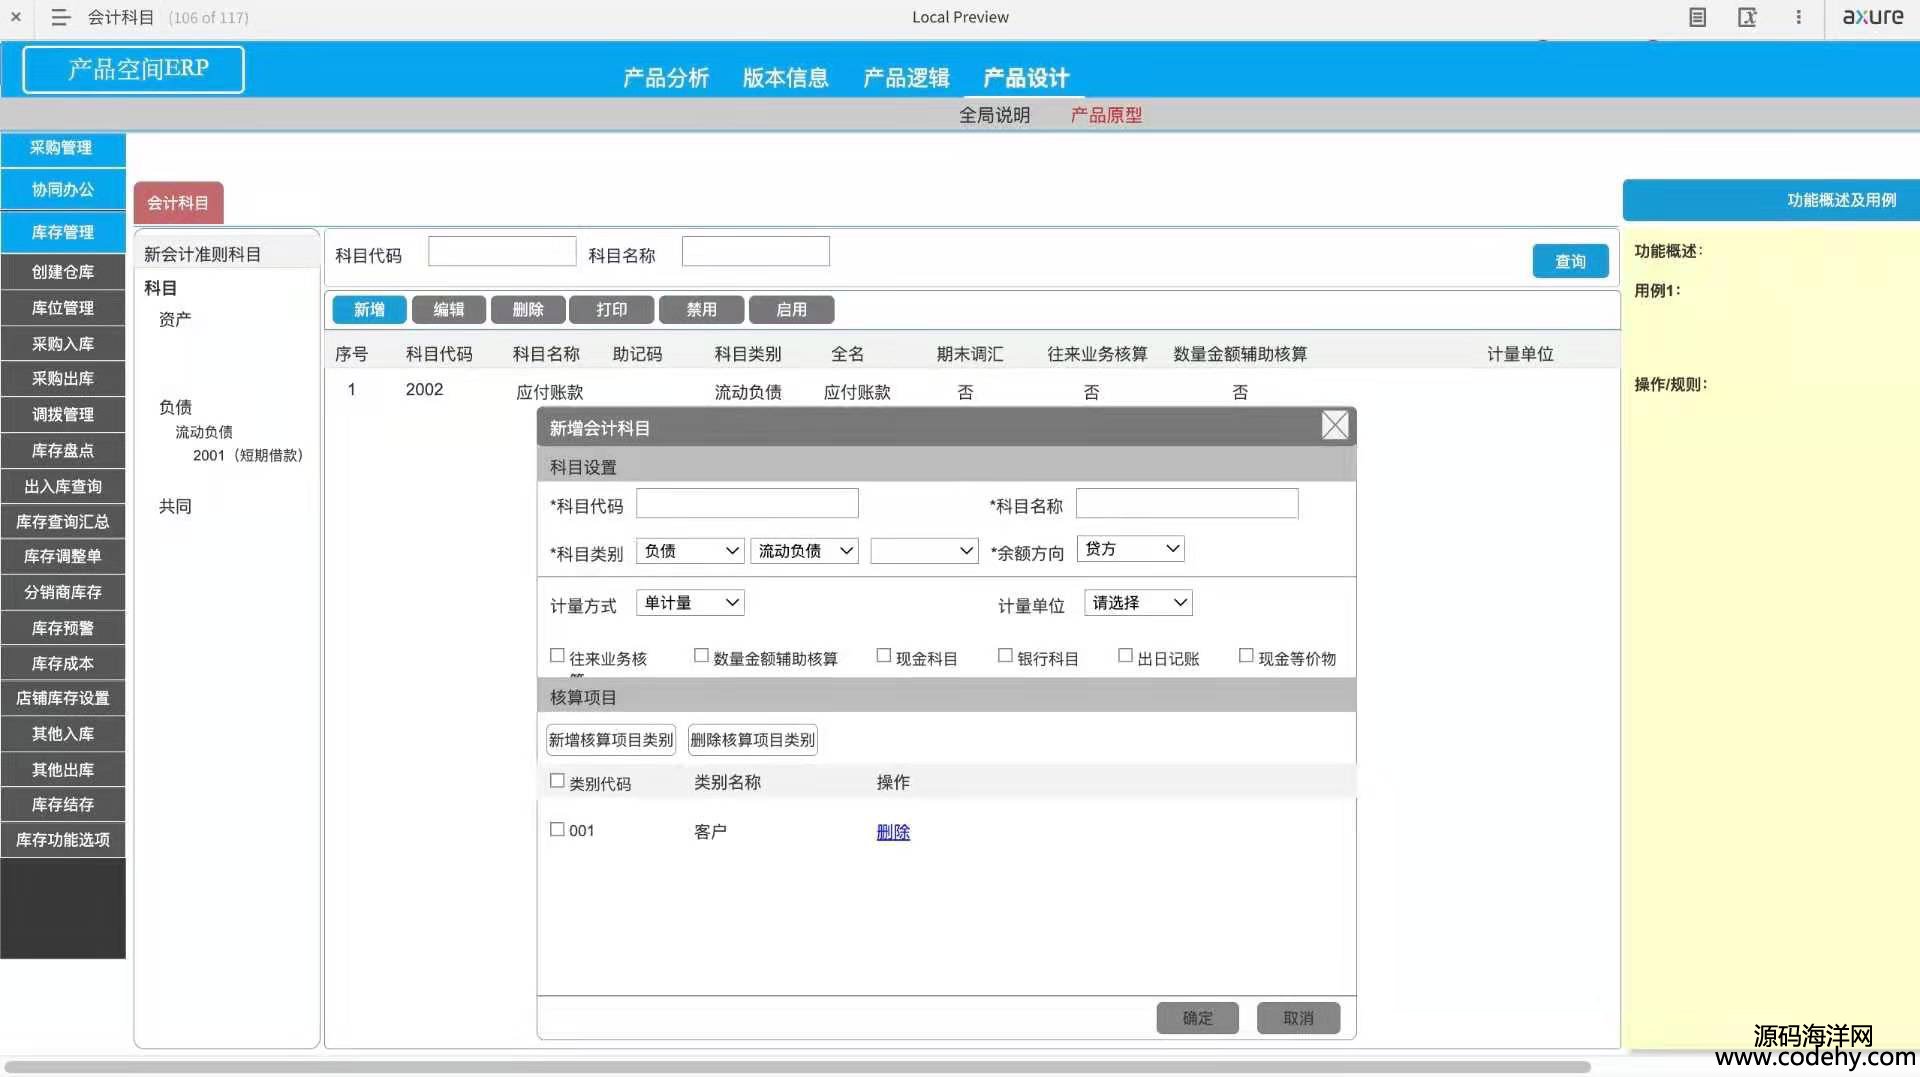
Task: Toggle the inspect panel icon in header
Action: [1747, 17]
